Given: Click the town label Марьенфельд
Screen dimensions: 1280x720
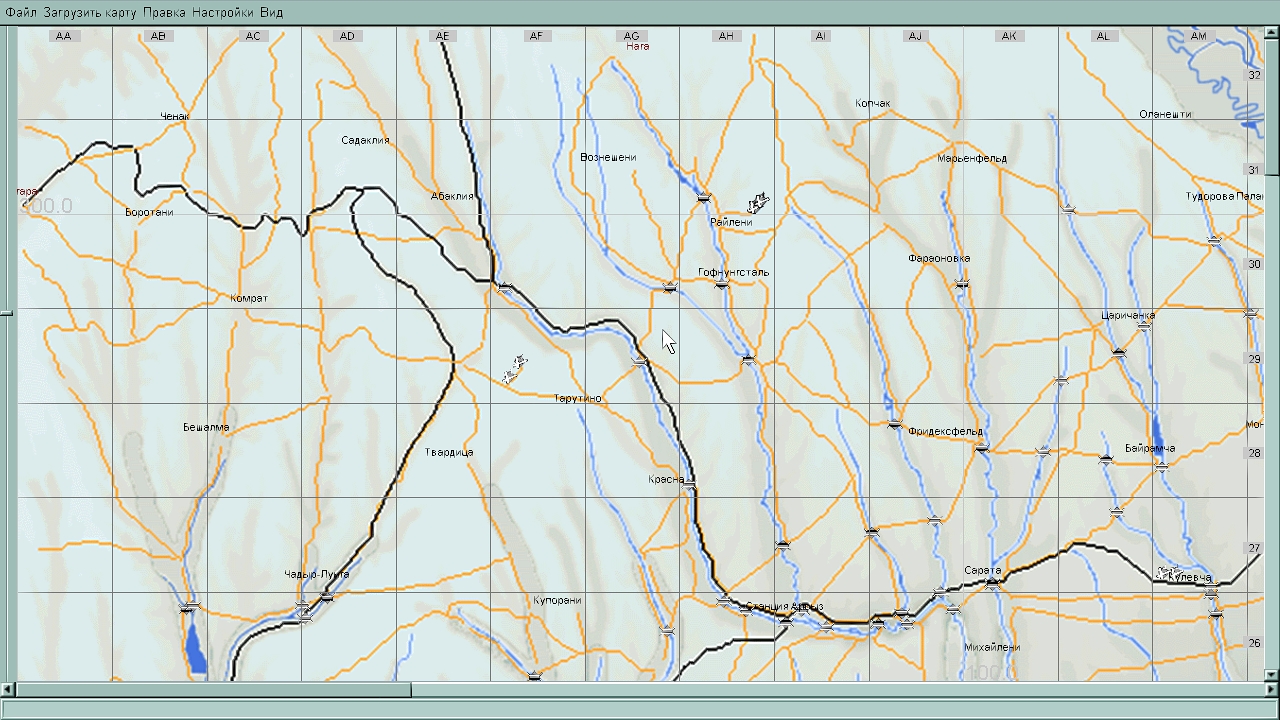Looking at the screenshot, I should click(x=972, y=158).
